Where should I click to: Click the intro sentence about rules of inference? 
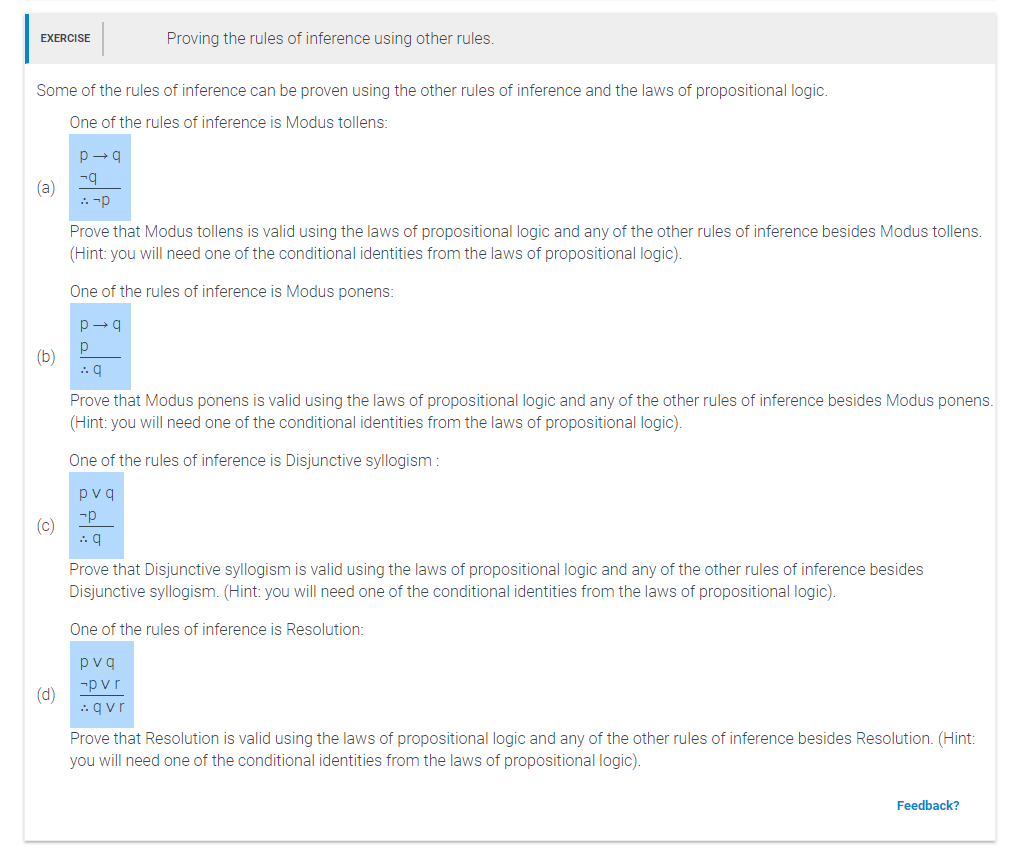432,91
